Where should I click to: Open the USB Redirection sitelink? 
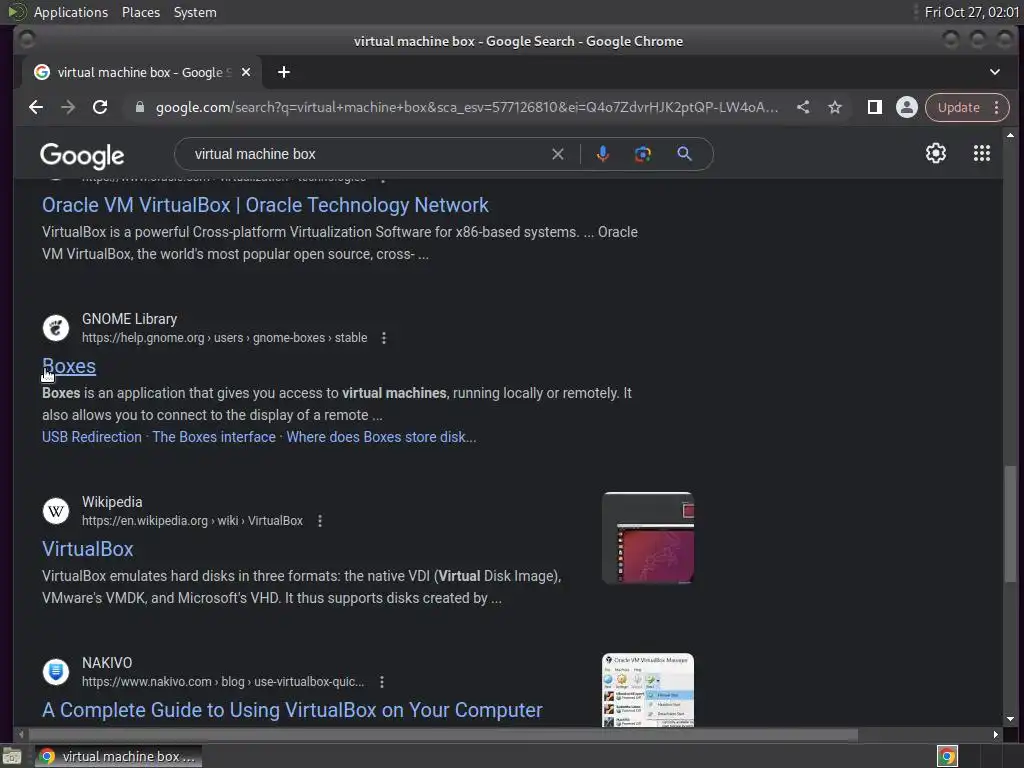(91, 437)
